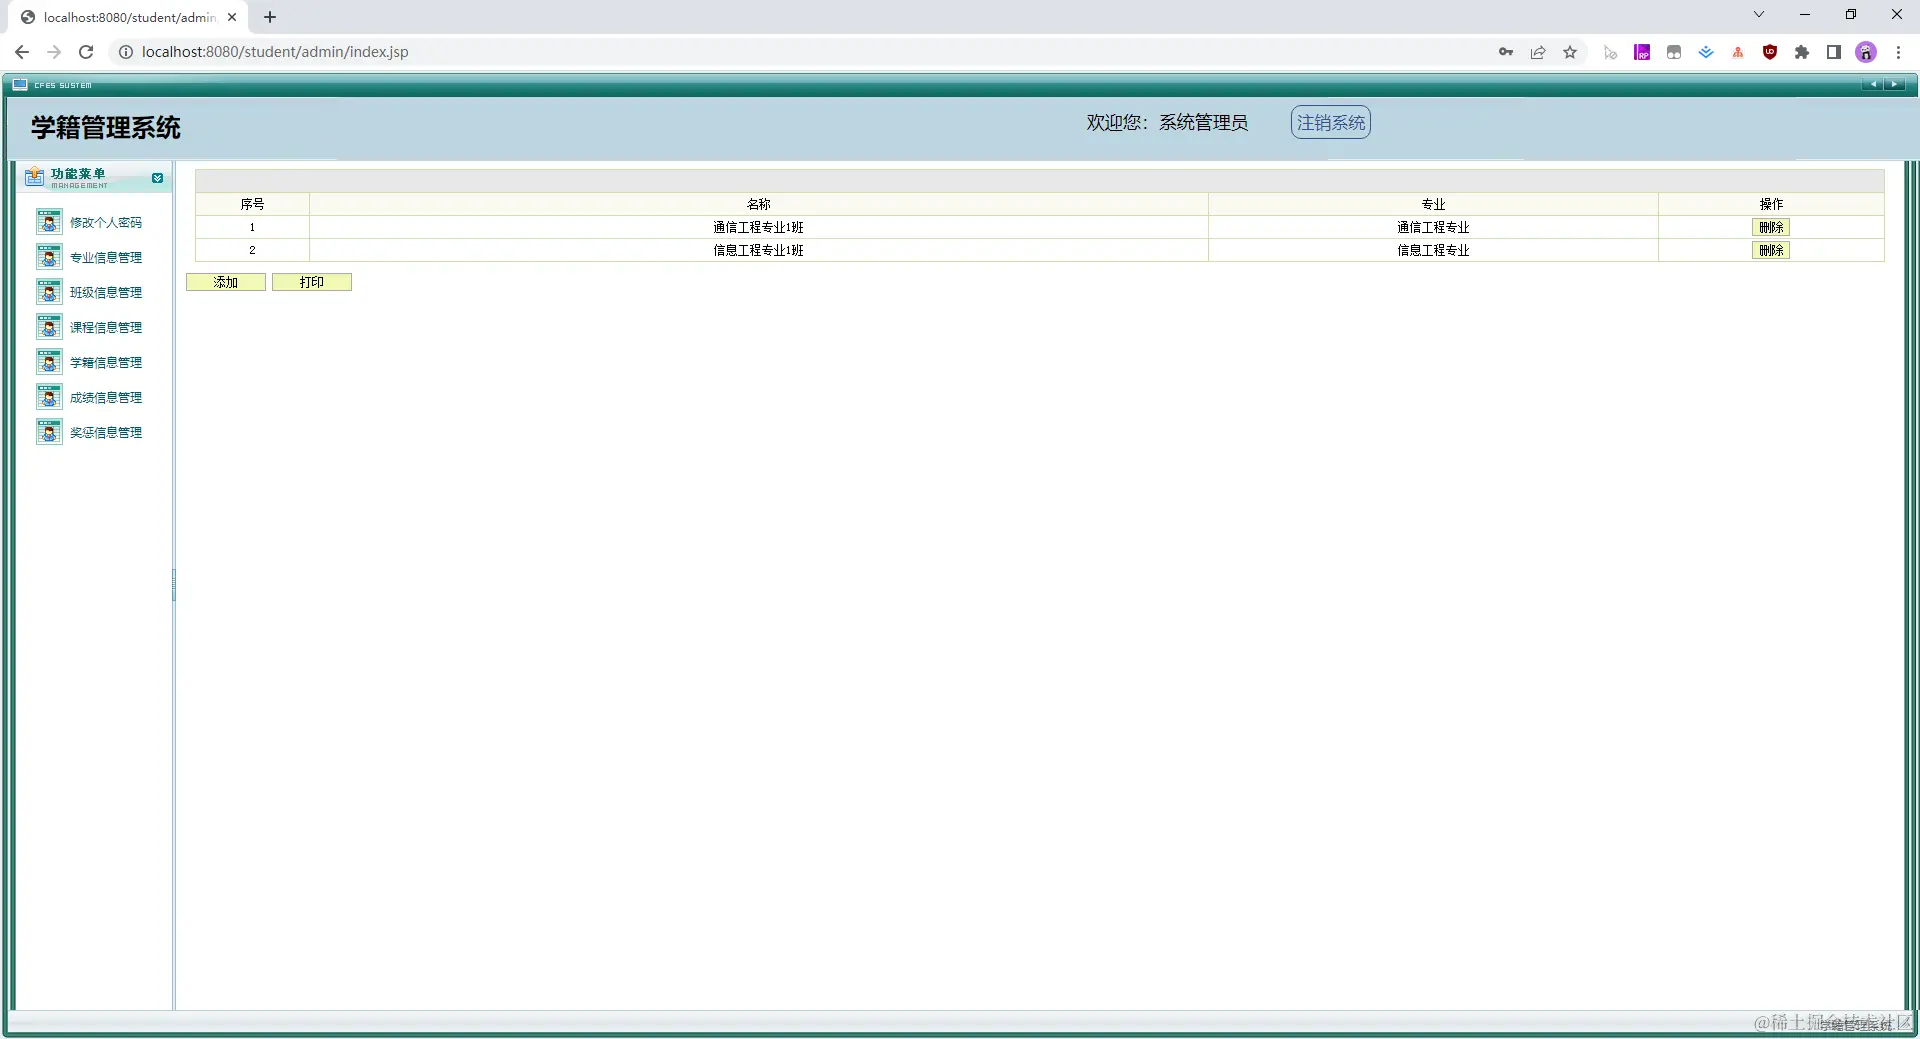Click the orange sitemap extension icon

(x=1738, y=52)
